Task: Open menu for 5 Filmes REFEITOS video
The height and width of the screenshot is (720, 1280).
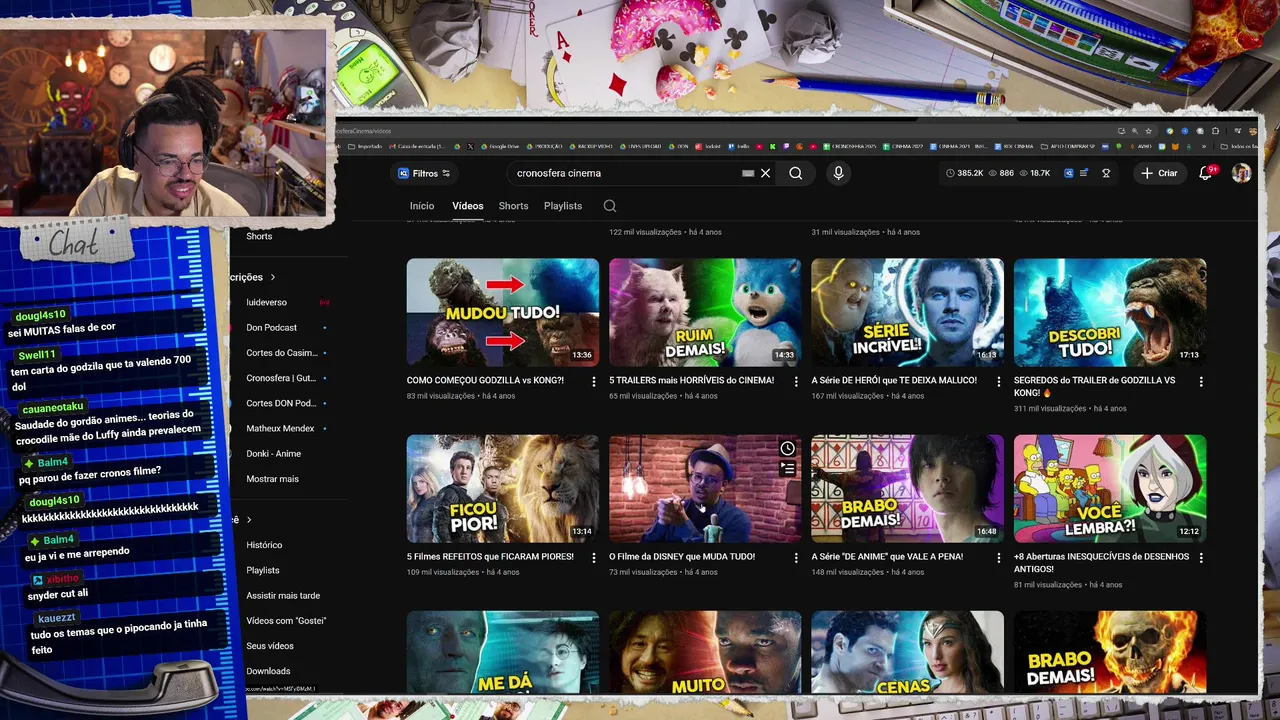Action: (x=594, y=558)
